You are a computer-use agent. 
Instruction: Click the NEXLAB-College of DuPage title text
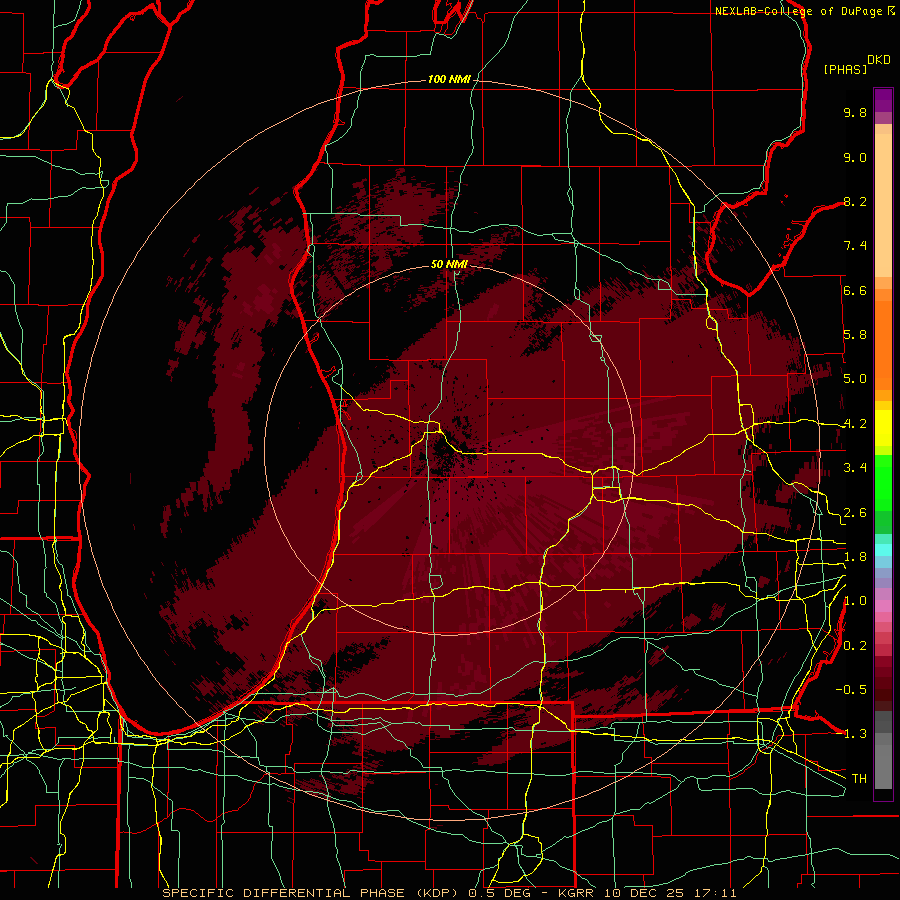pyautogui.click(x=799, y=11)
